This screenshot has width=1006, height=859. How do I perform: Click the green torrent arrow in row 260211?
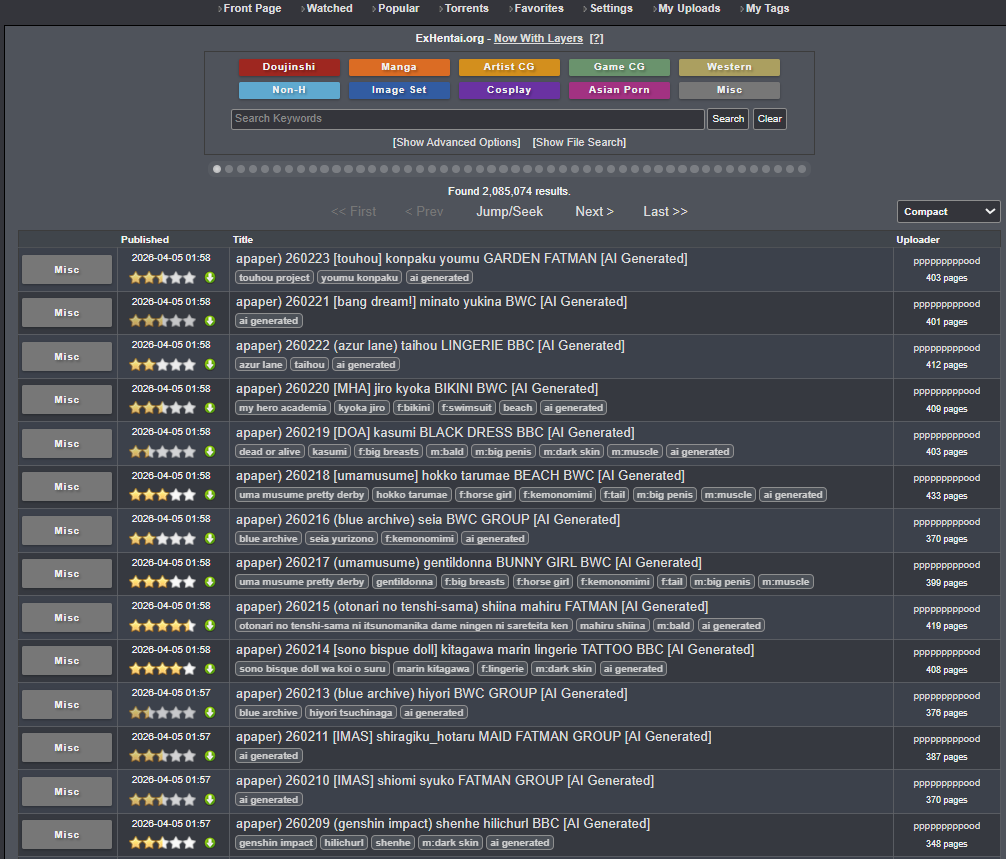tap(210, 756)
